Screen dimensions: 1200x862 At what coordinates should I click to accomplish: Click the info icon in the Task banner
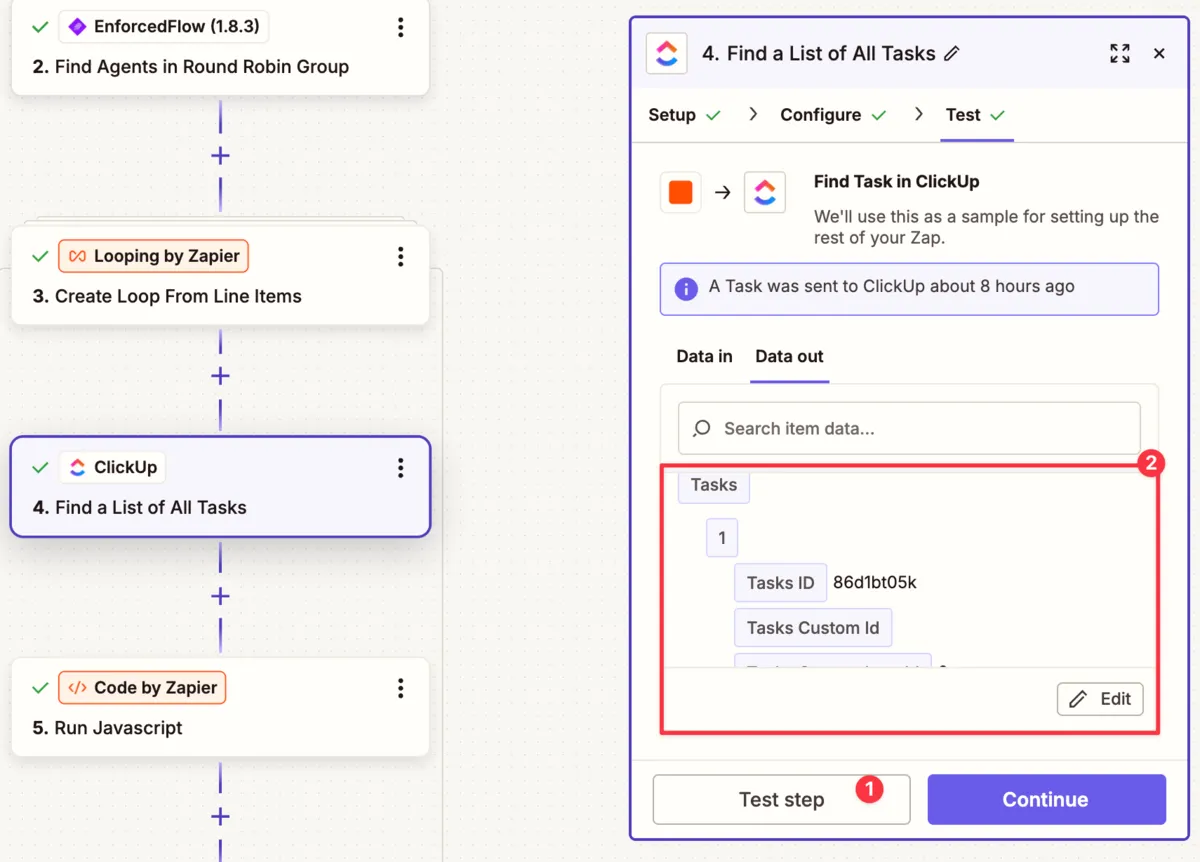(x=684, y=287)
